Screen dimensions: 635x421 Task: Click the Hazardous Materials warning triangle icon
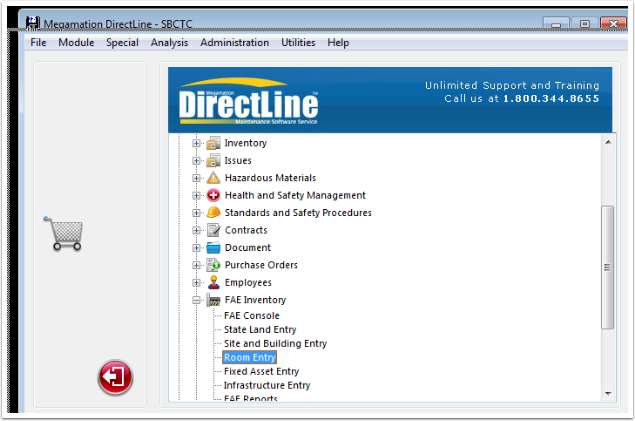click(213, 178)
